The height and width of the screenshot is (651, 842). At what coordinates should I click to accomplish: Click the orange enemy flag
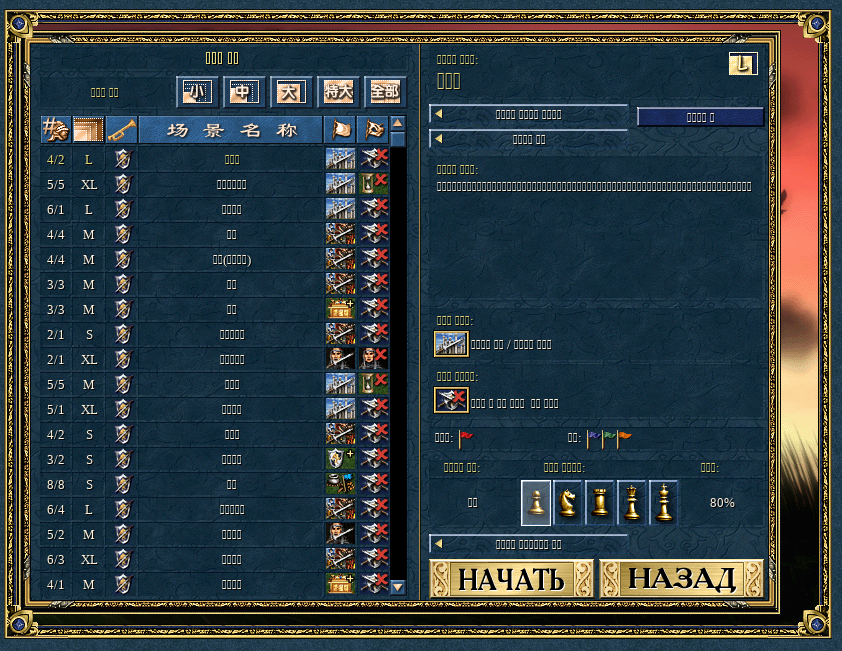[x=625, y=439]
